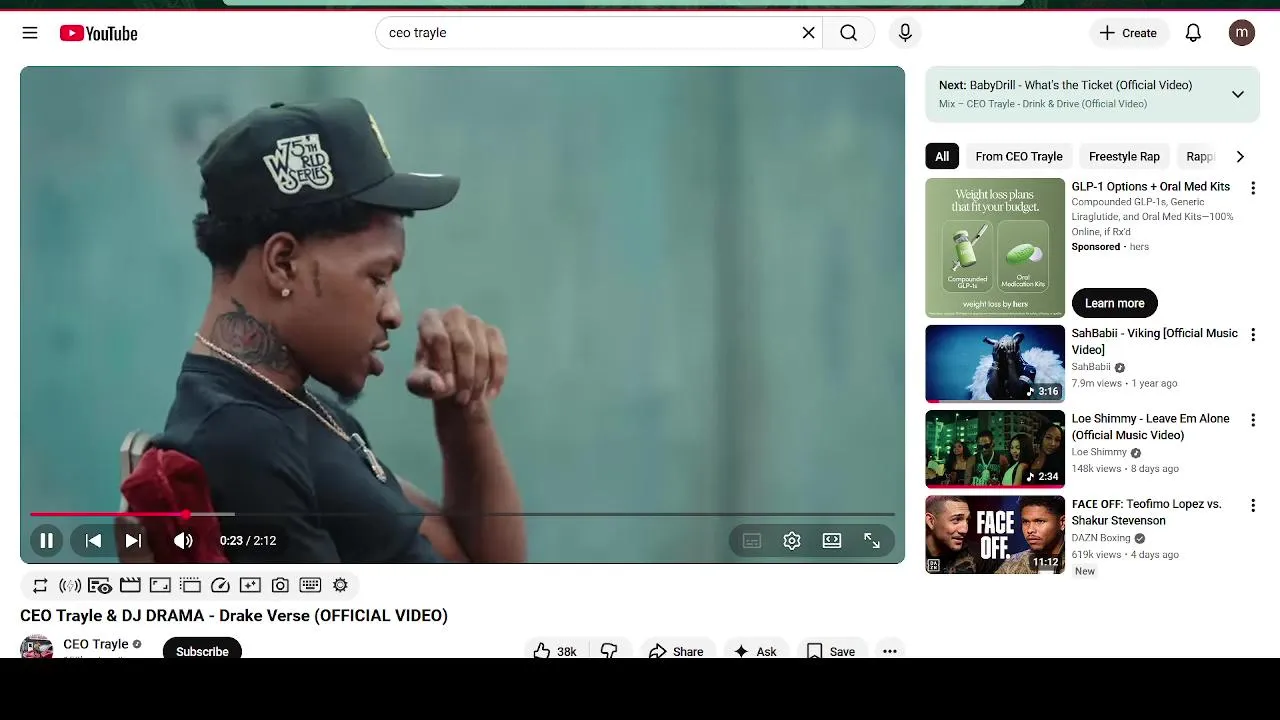The height and width of the screenshot is (720, 1280).
Task: Click 'Learn more' on the hers ad
Action: tap(1114, 303)
